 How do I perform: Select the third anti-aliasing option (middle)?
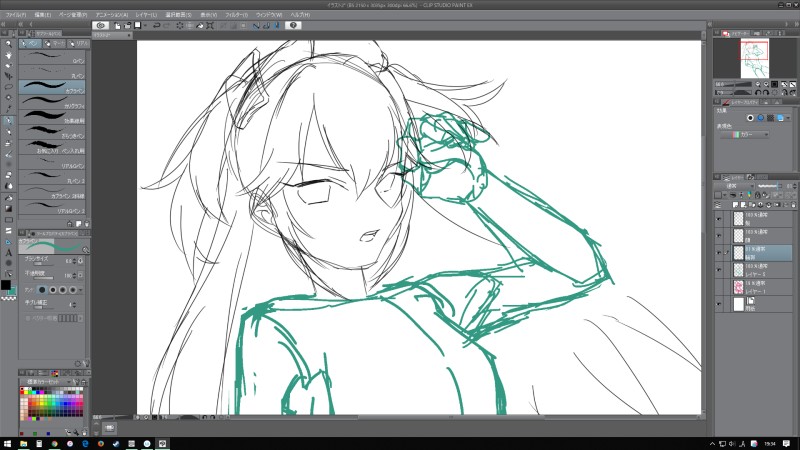pos(63,290)
